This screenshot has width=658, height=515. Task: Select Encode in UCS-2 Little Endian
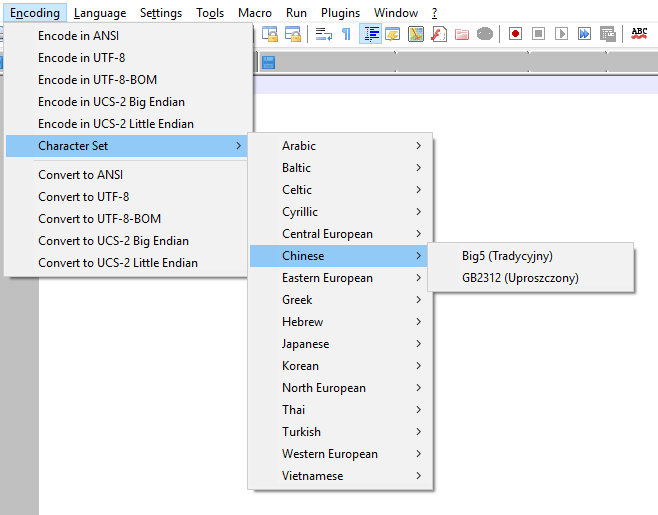click(x=129, y=124)
